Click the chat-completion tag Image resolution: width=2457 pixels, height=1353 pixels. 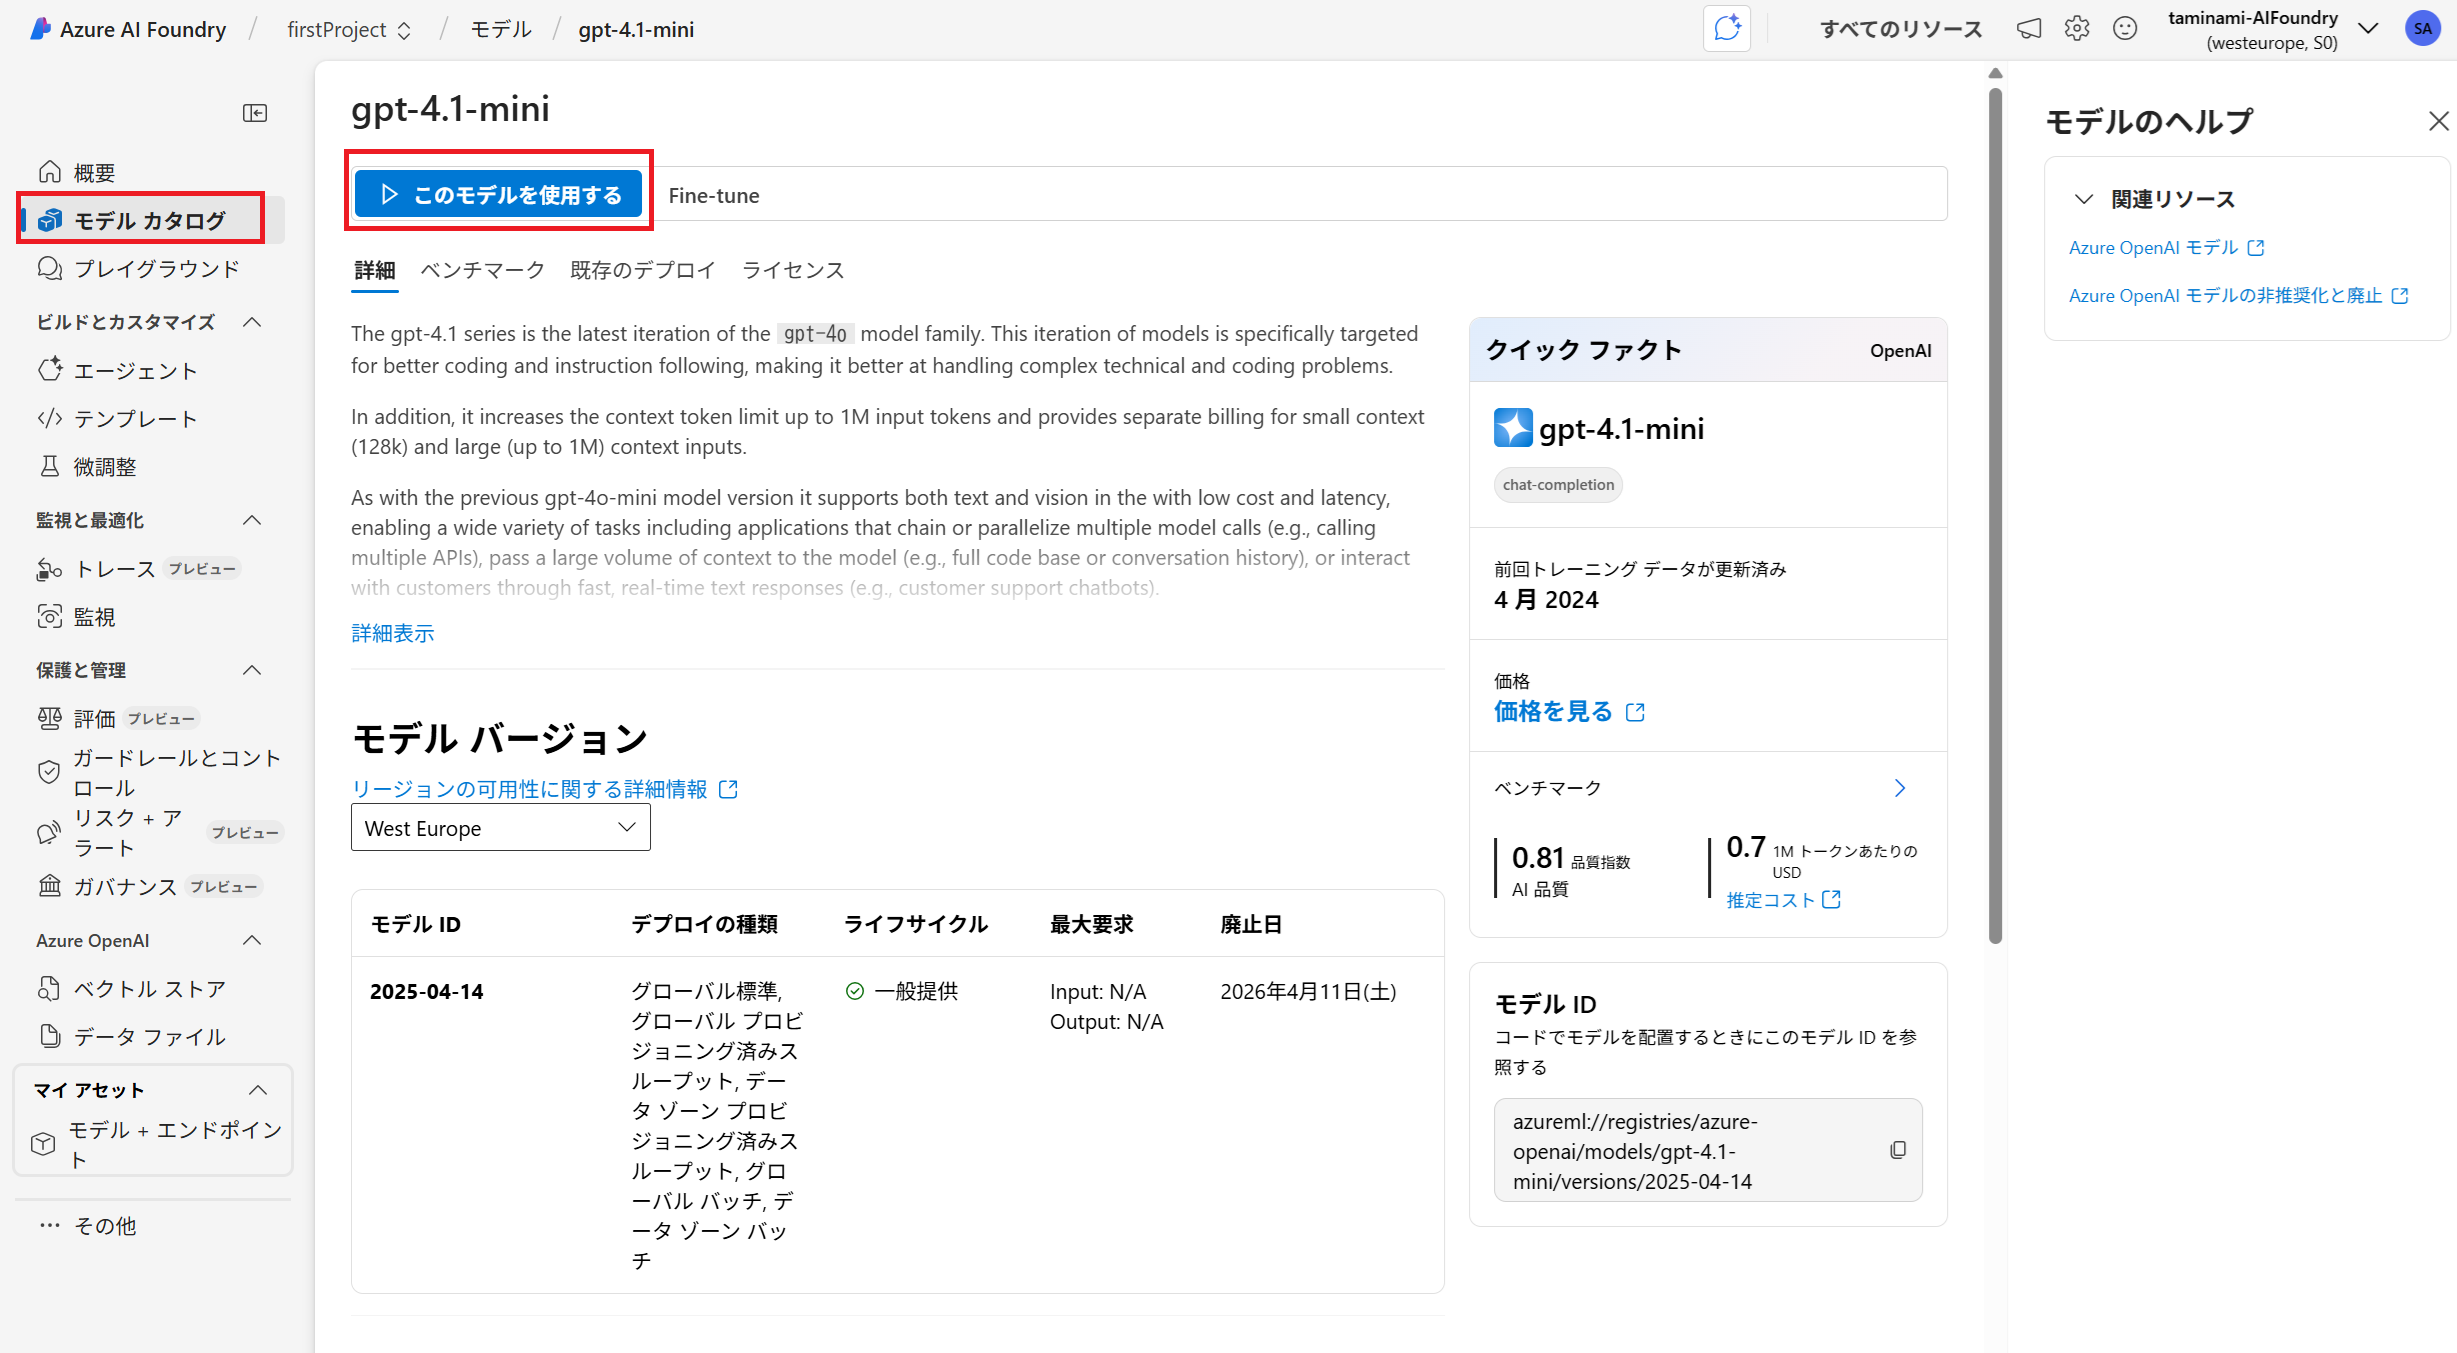1558,485
